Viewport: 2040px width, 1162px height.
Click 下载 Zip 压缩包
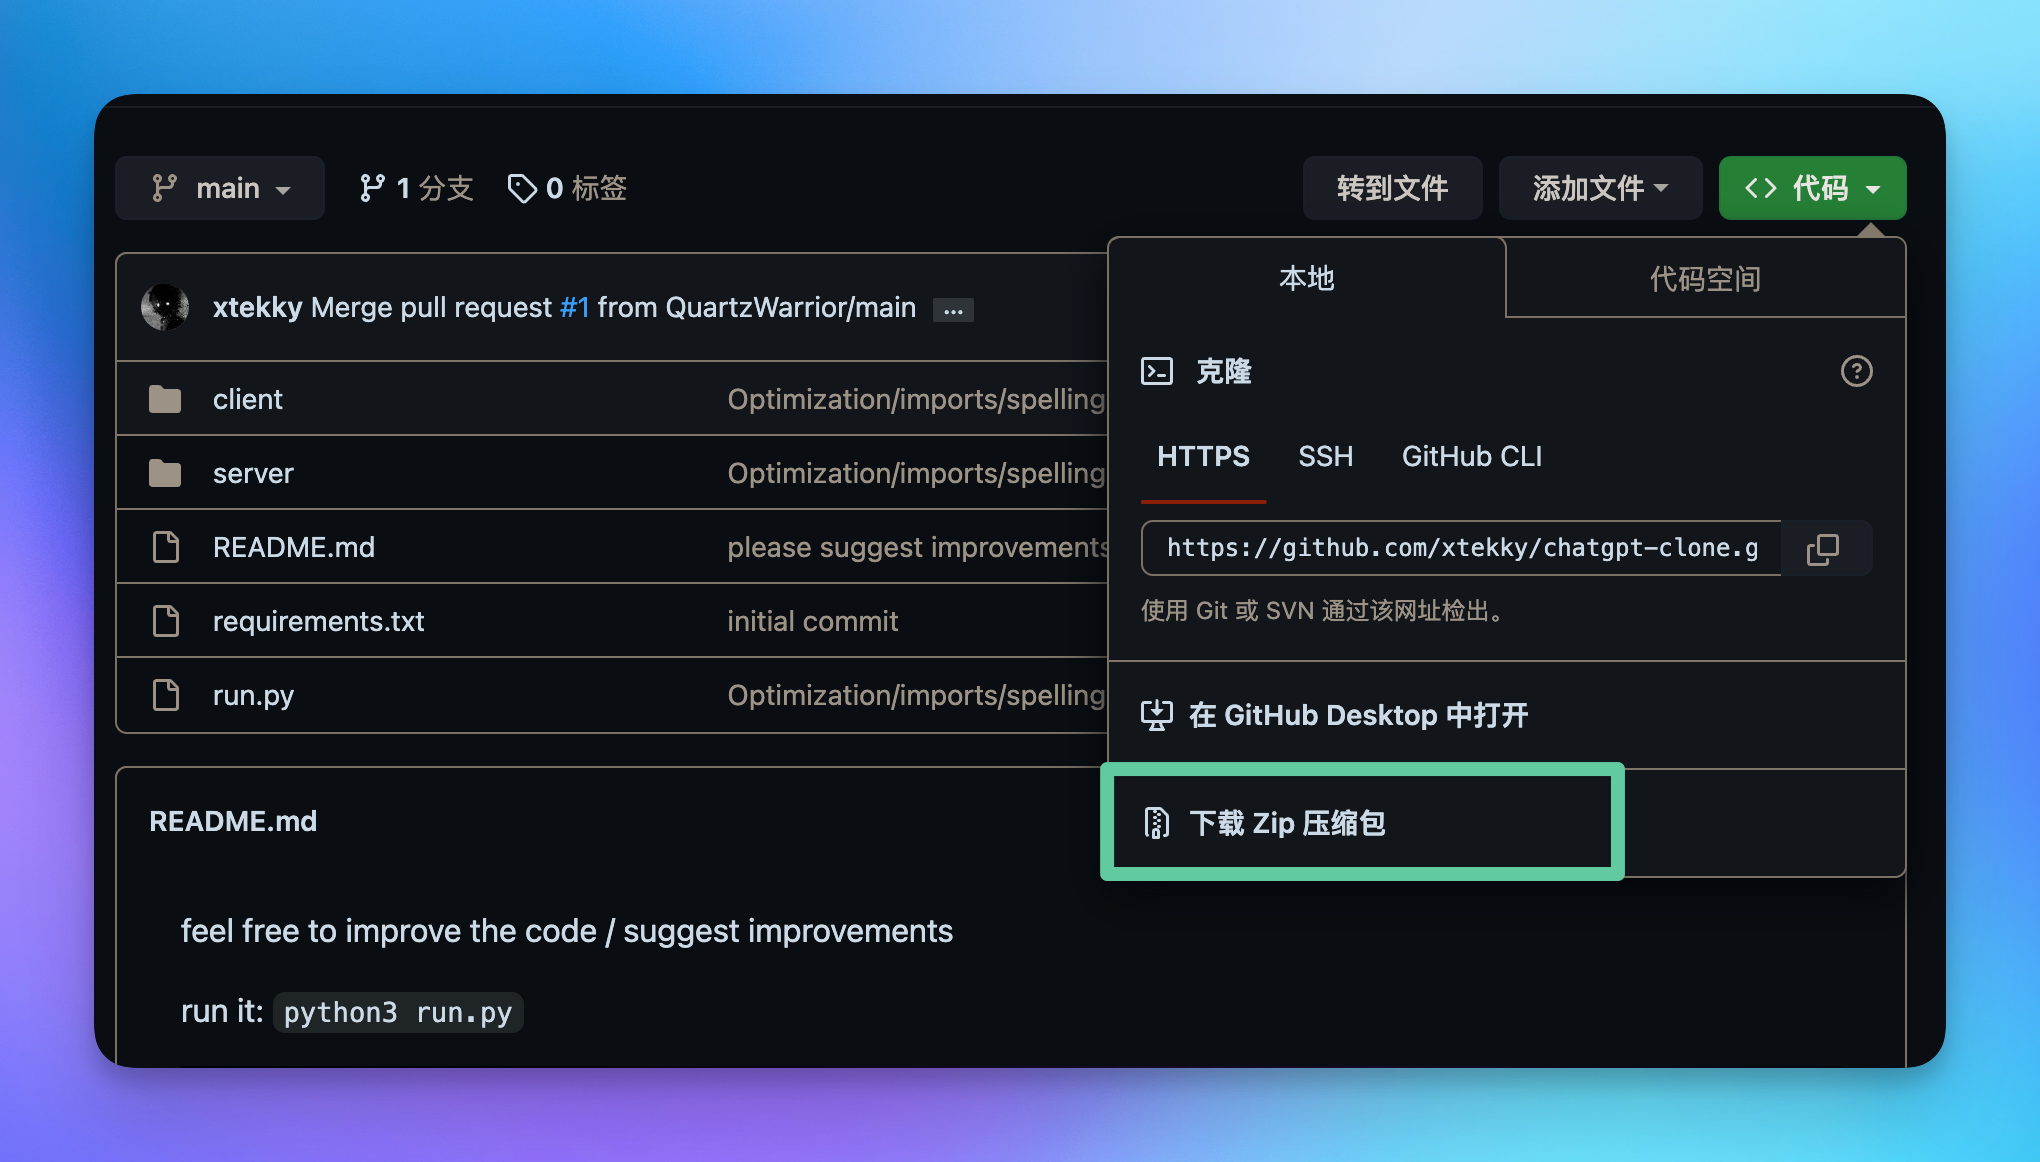pyautogui.click(x=1287, y=823)
